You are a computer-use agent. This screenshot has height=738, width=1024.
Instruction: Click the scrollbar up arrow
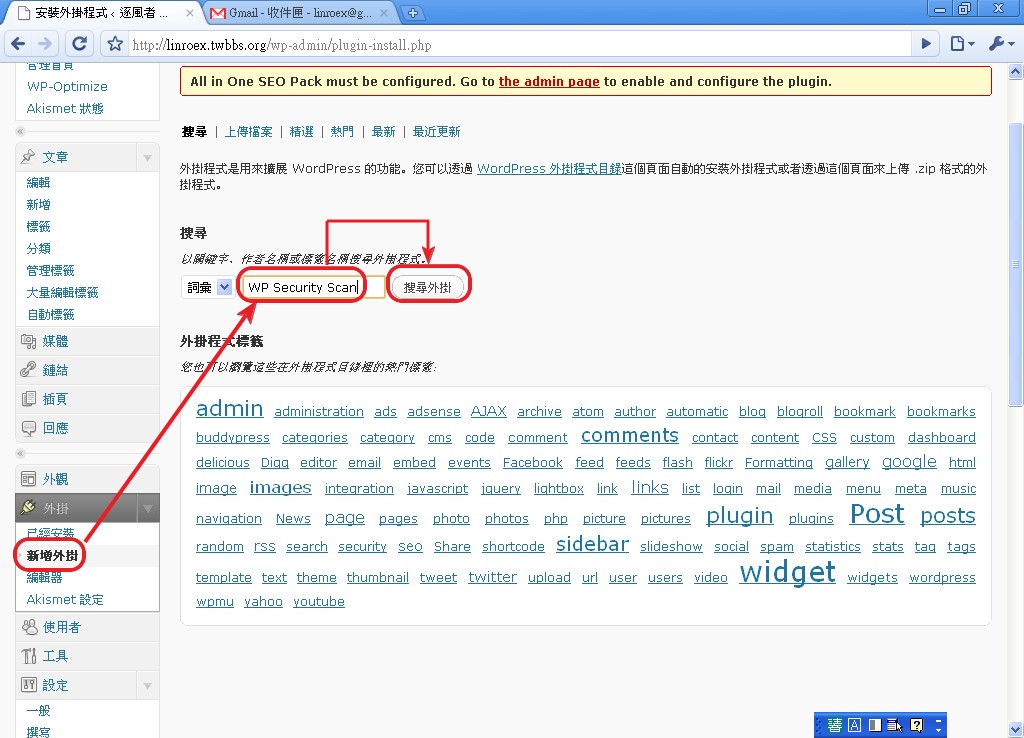tap(1016, 71)
